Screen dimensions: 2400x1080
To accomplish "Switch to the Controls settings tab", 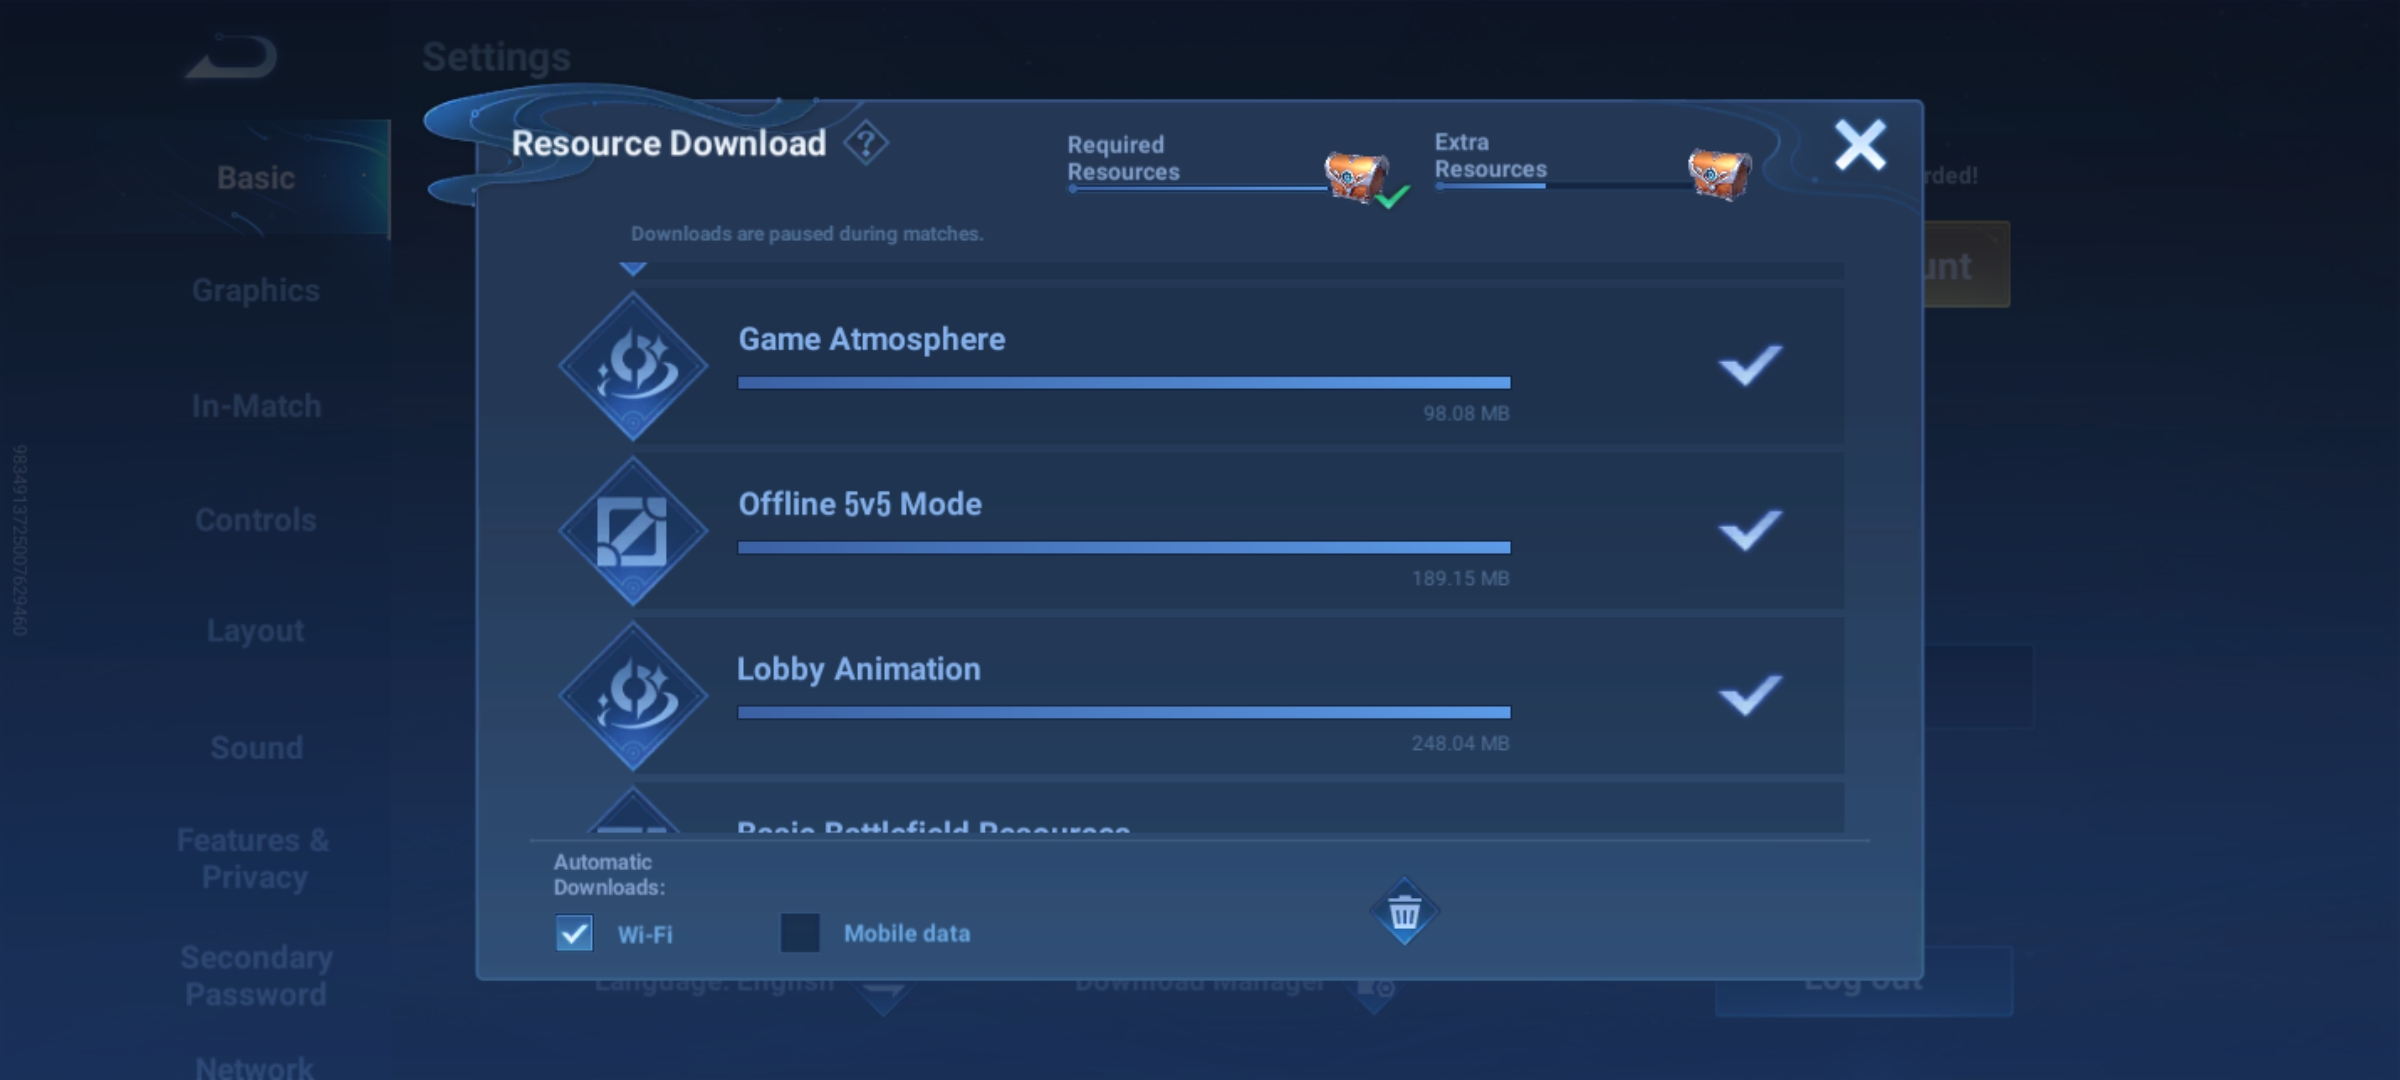I will coord(256,520).
